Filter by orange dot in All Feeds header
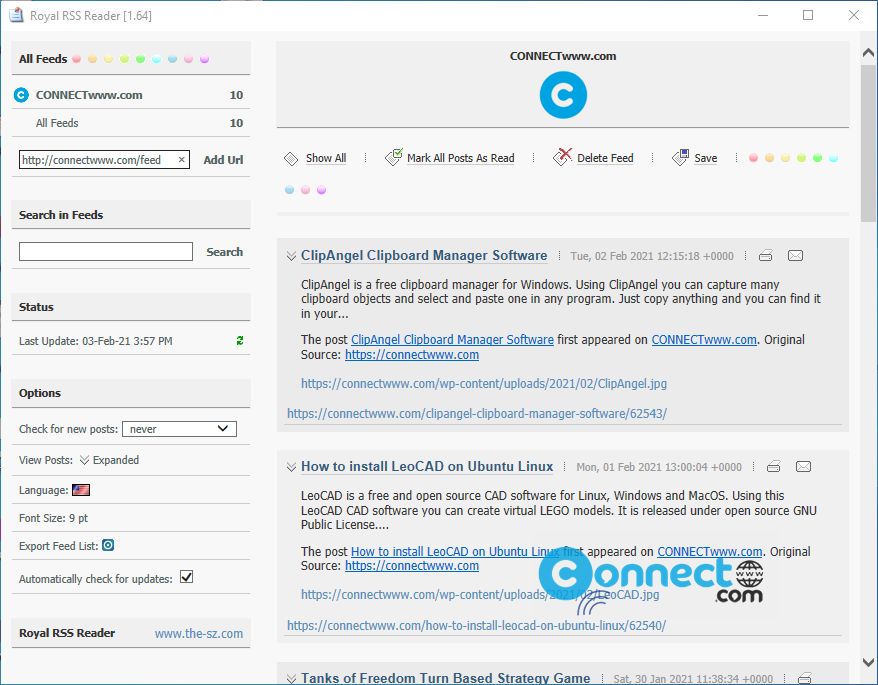Image resolution: width=878 pixels, height=685 pixels. 92,59
